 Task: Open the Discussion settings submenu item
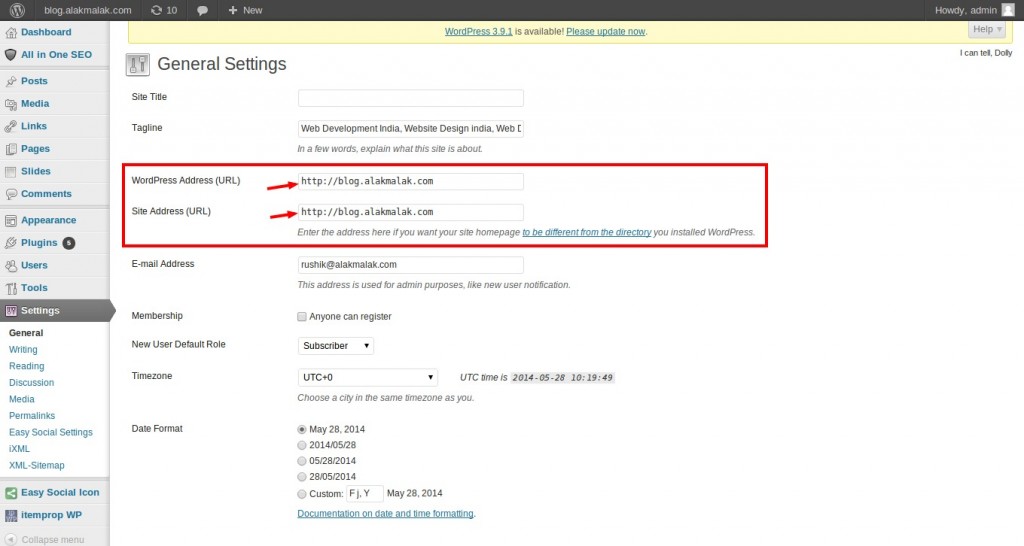[31, 383]
